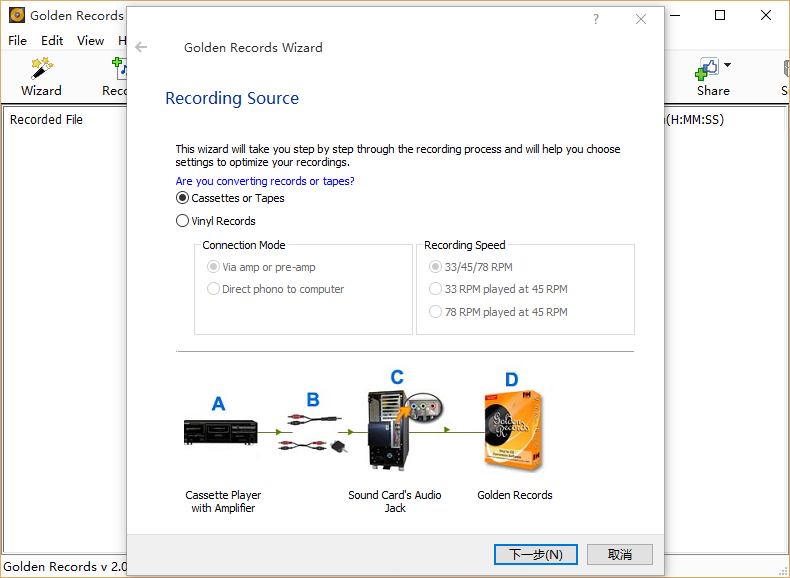790x578 pixels.
Task: Click the wizard back arrow
Action: 141,47
